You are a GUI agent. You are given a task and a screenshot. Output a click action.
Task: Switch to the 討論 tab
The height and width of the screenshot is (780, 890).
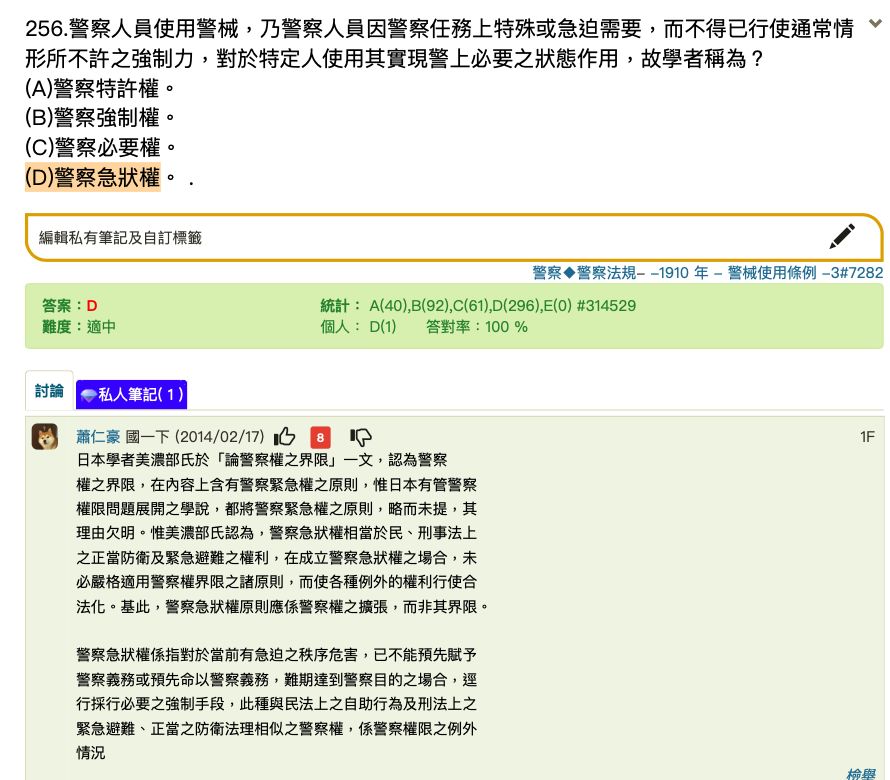[49, 392]
